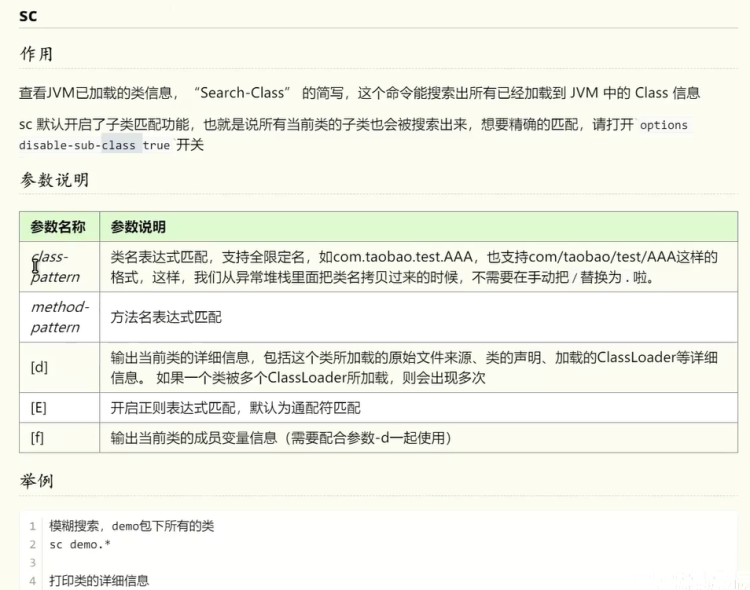Click the "Search-Class" quoted text

242,92
